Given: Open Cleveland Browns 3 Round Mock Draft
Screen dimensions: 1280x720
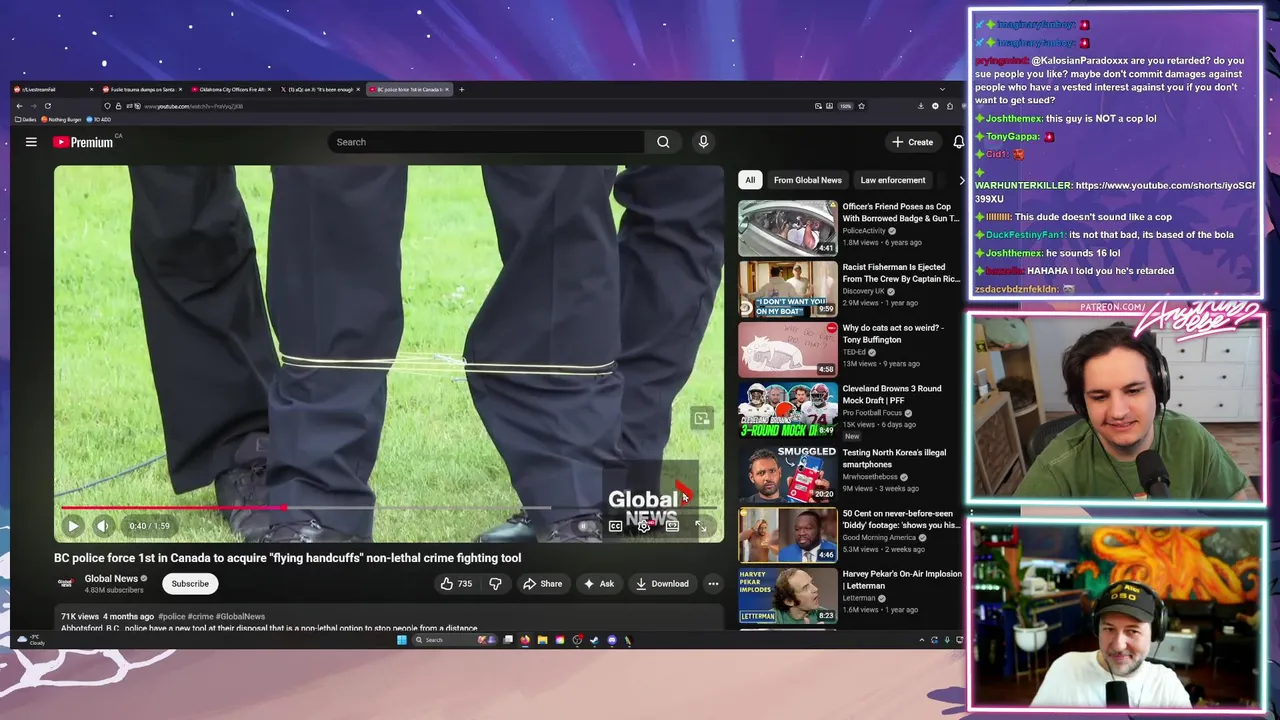Looking at the screenshot, I should click(x=850, y=410).
